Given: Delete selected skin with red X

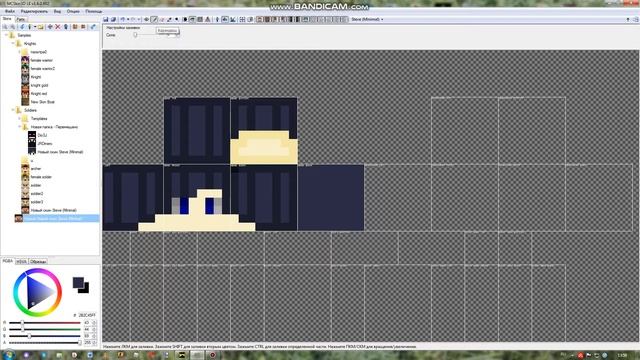Looking at the screenshot, I should tap(58, 27).
